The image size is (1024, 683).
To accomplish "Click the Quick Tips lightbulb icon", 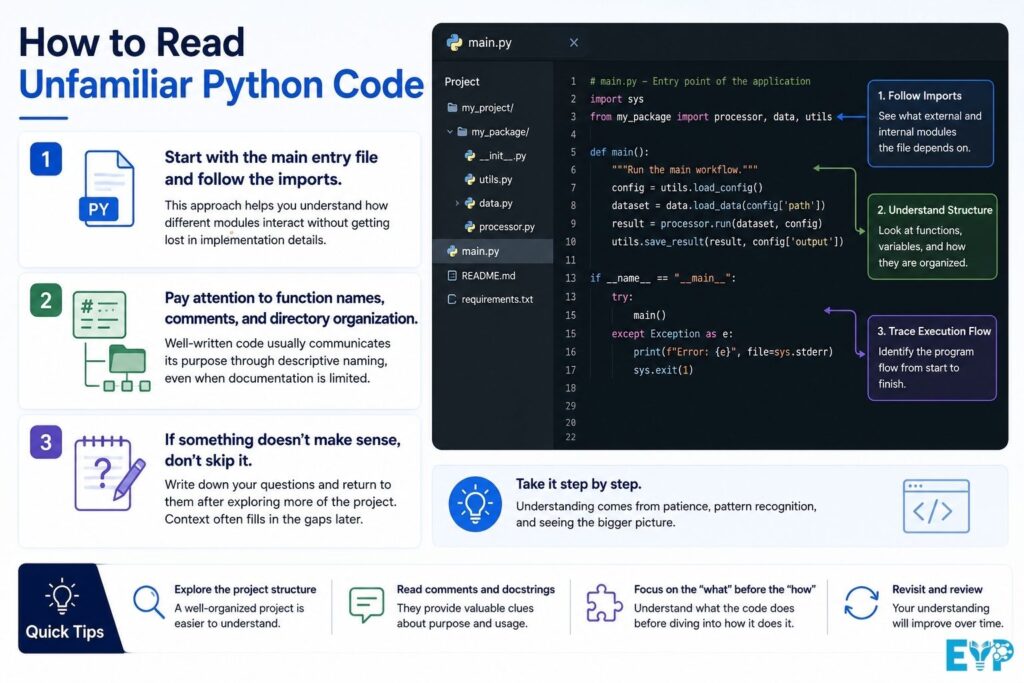I will [62, 596].
